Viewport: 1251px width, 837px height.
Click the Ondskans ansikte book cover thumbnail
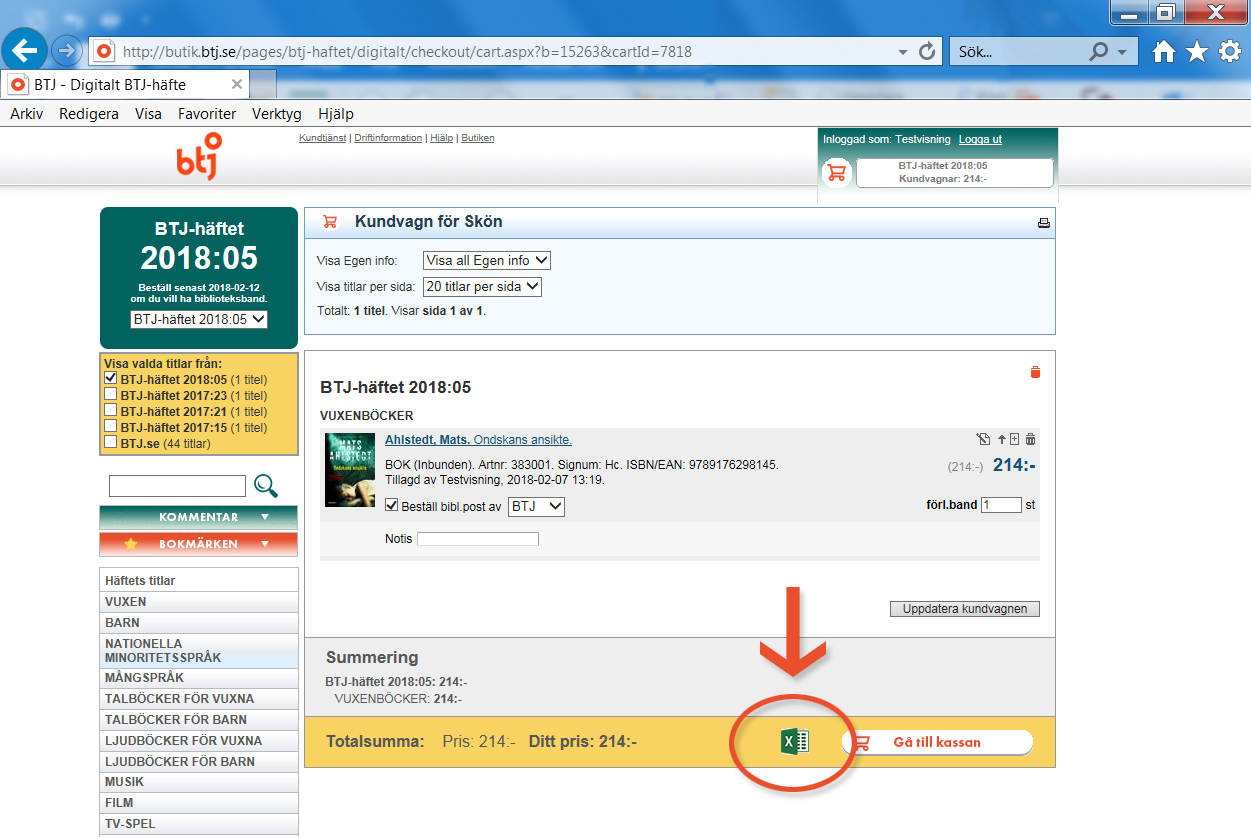350,469
